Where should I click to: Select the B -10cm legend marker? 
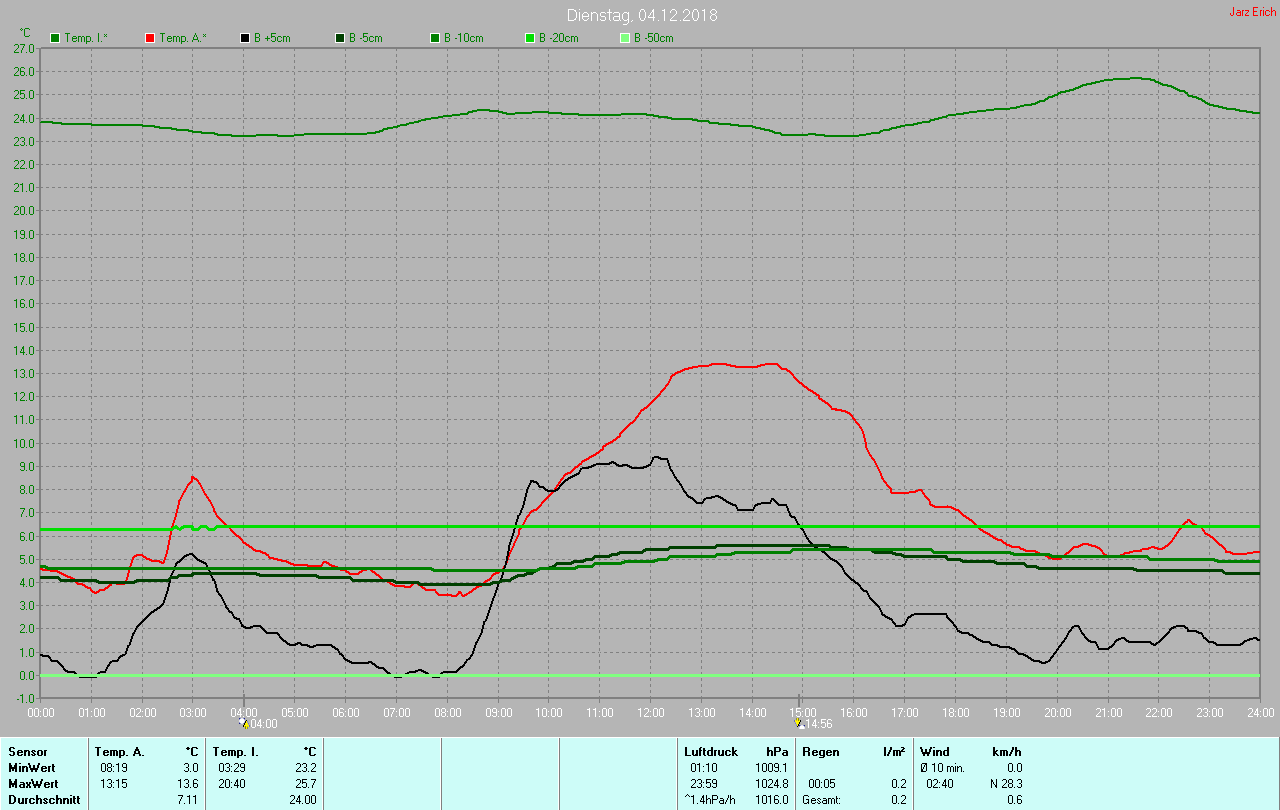[435, 38]
